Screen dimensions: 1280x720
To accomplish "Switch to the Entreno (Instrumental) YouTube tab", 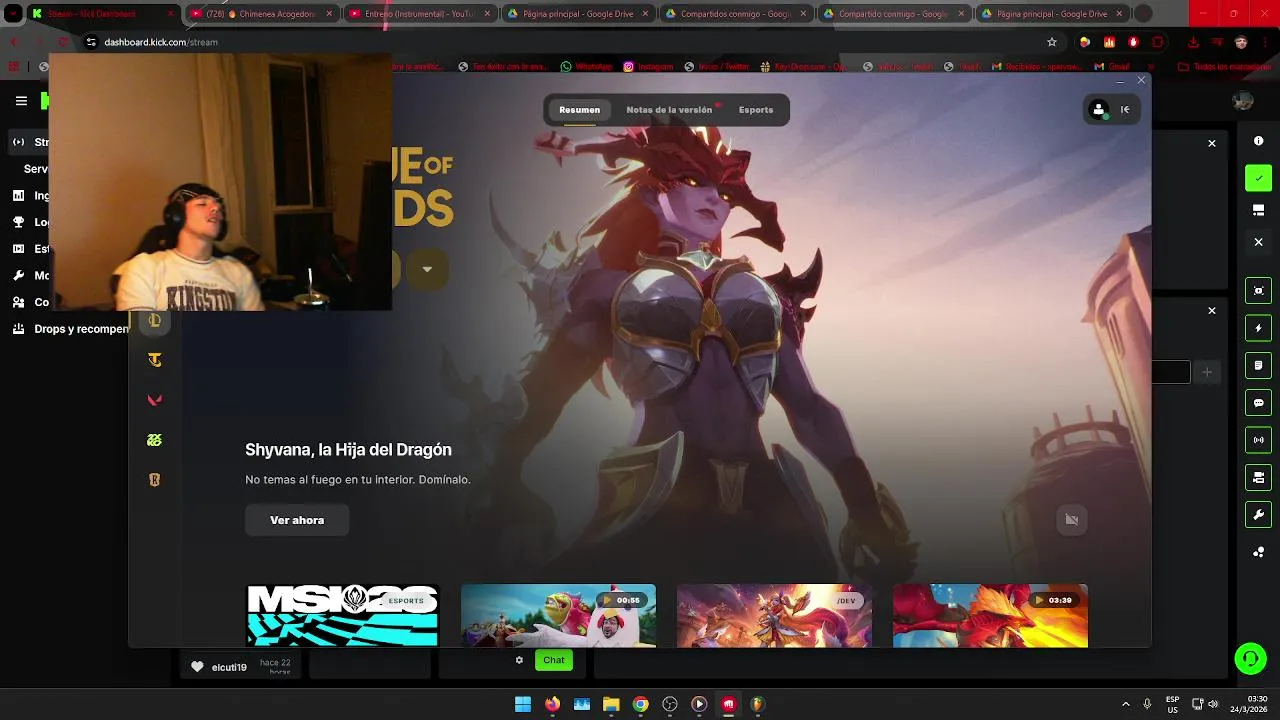I will pos(418,14).
